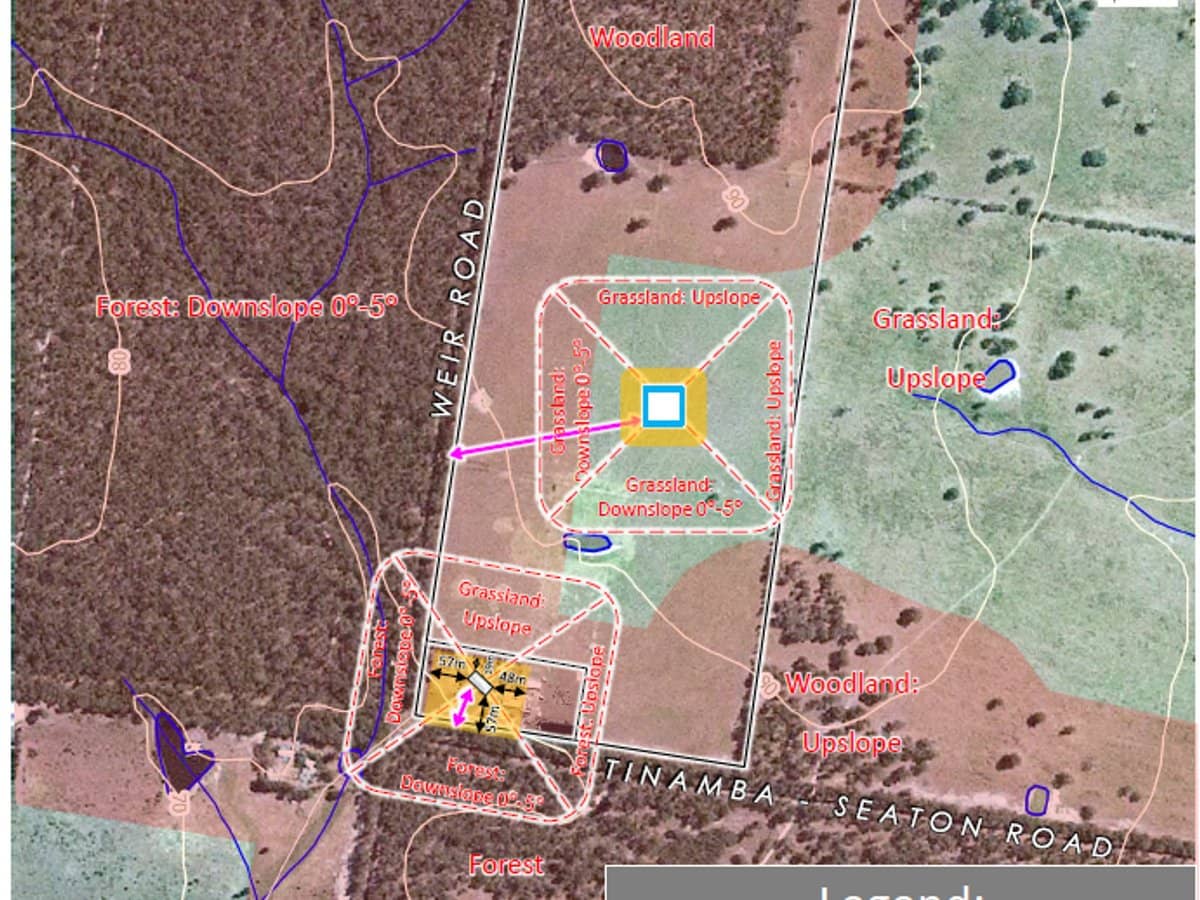Viewport: 1200px width, 900px height.
Task: Click 'Grassland: Downslope 0°-5°' label below blue square
Action: click(x=670, y=497)
